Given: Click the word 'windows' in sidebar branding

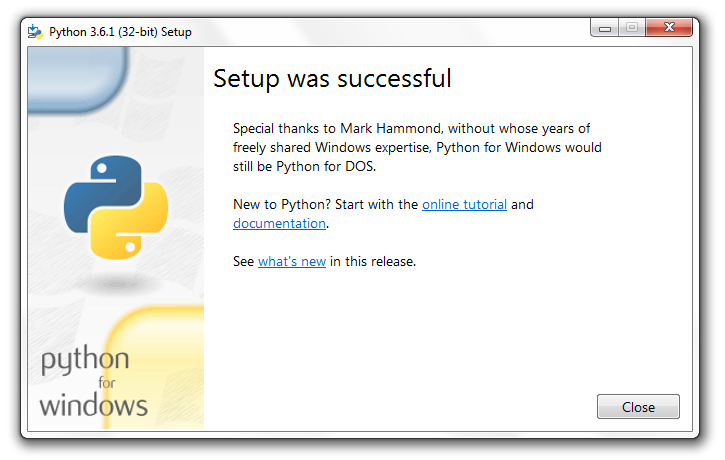Looking at the screenshot, I should tap(93, 406).
